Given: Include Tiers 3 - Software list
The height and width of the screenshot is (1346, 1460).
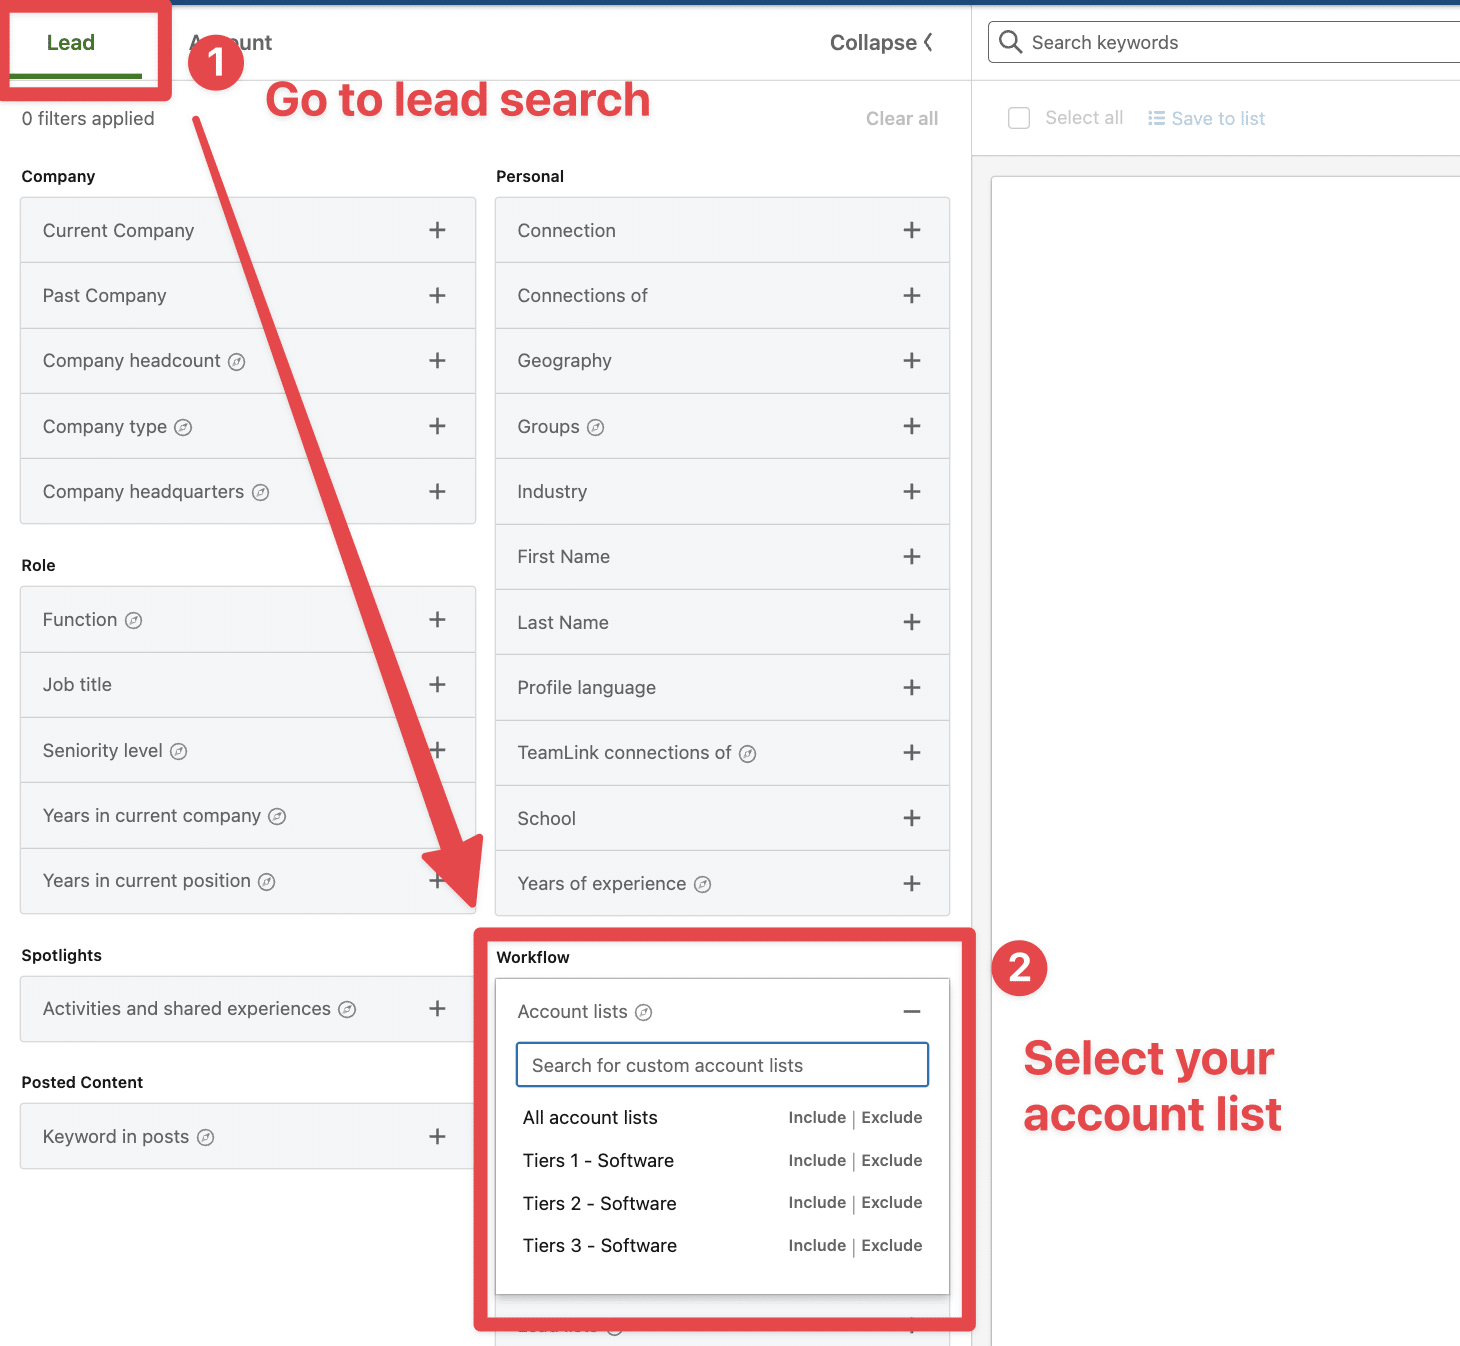Looking at the screenshot, I should 817,1245.
